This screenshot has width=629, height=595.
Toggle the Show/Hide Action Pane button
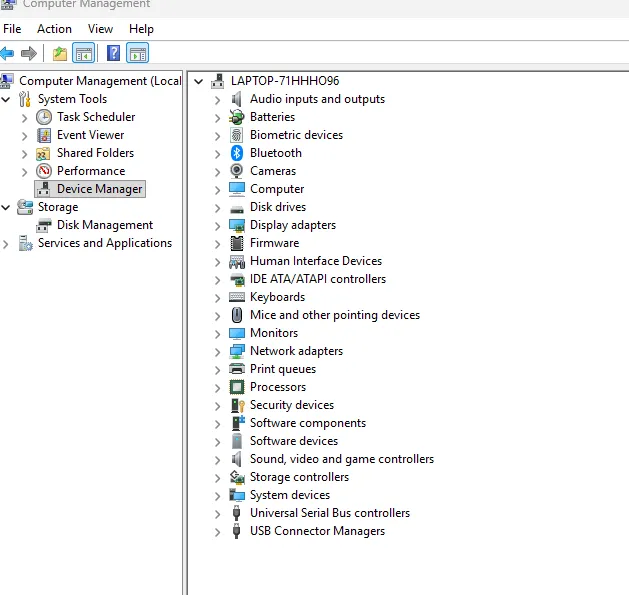[137, 53]
